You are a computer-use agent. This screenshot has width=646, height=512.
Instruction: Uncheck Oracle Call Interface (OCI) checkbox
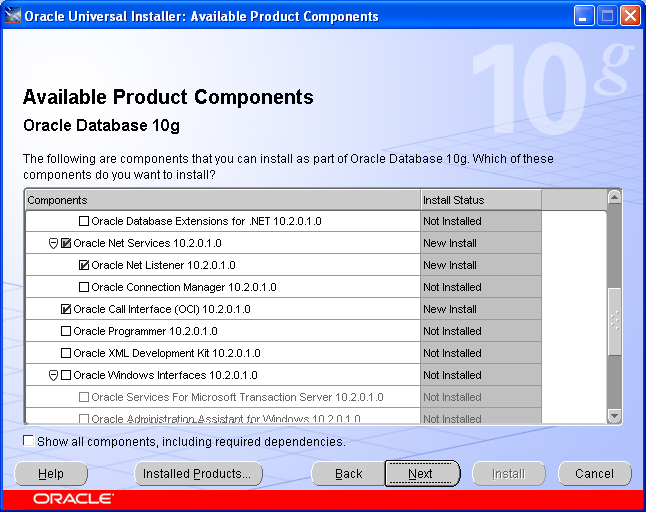coord(66,309)
